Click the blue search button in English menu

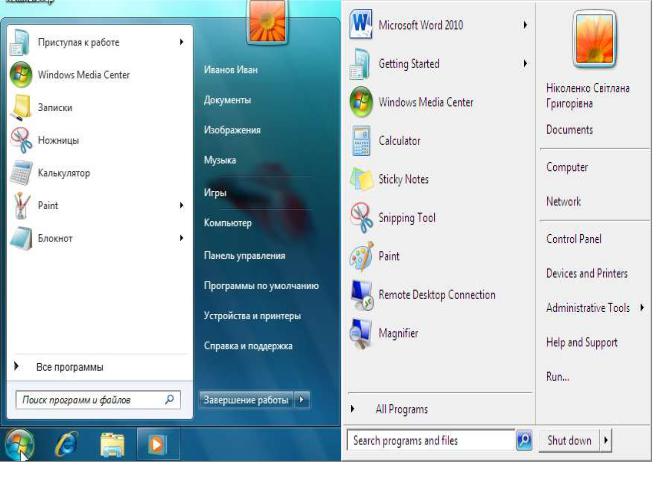(524, 440)
